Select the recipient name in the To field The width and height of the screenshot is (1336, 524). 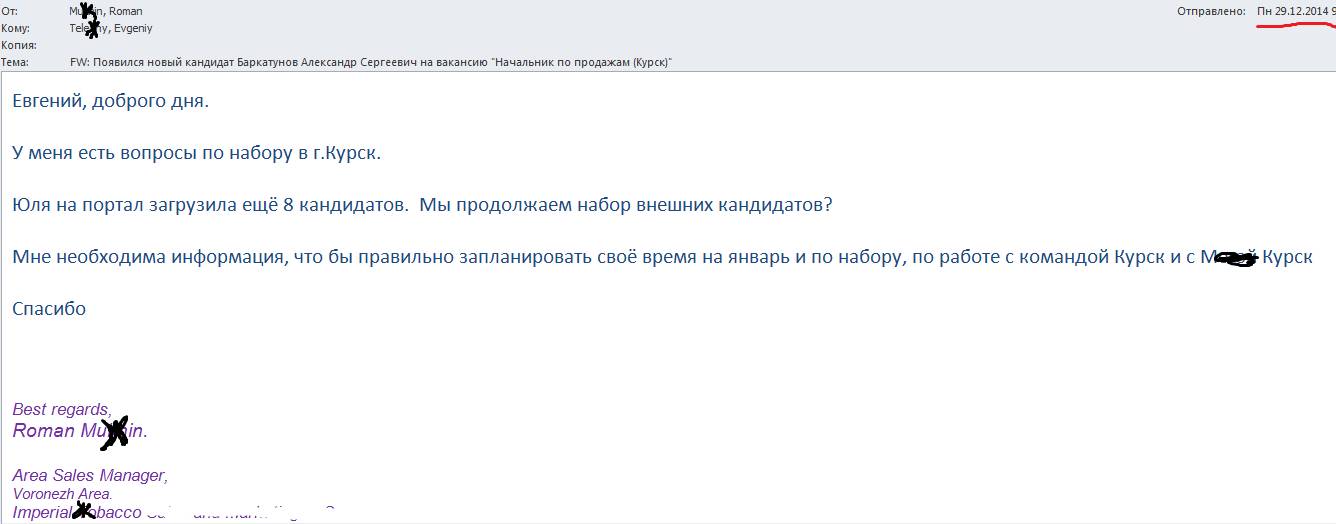click(110, 29)
